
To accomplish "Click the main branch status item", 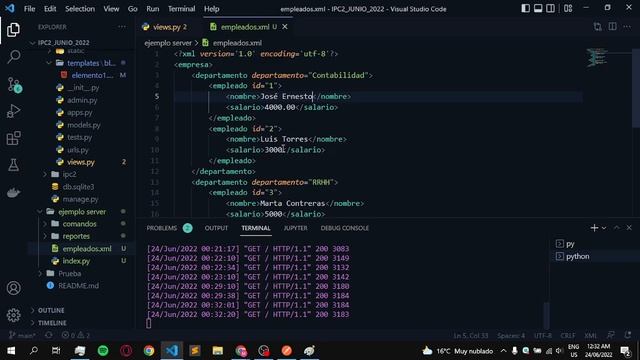I will 22,336.
